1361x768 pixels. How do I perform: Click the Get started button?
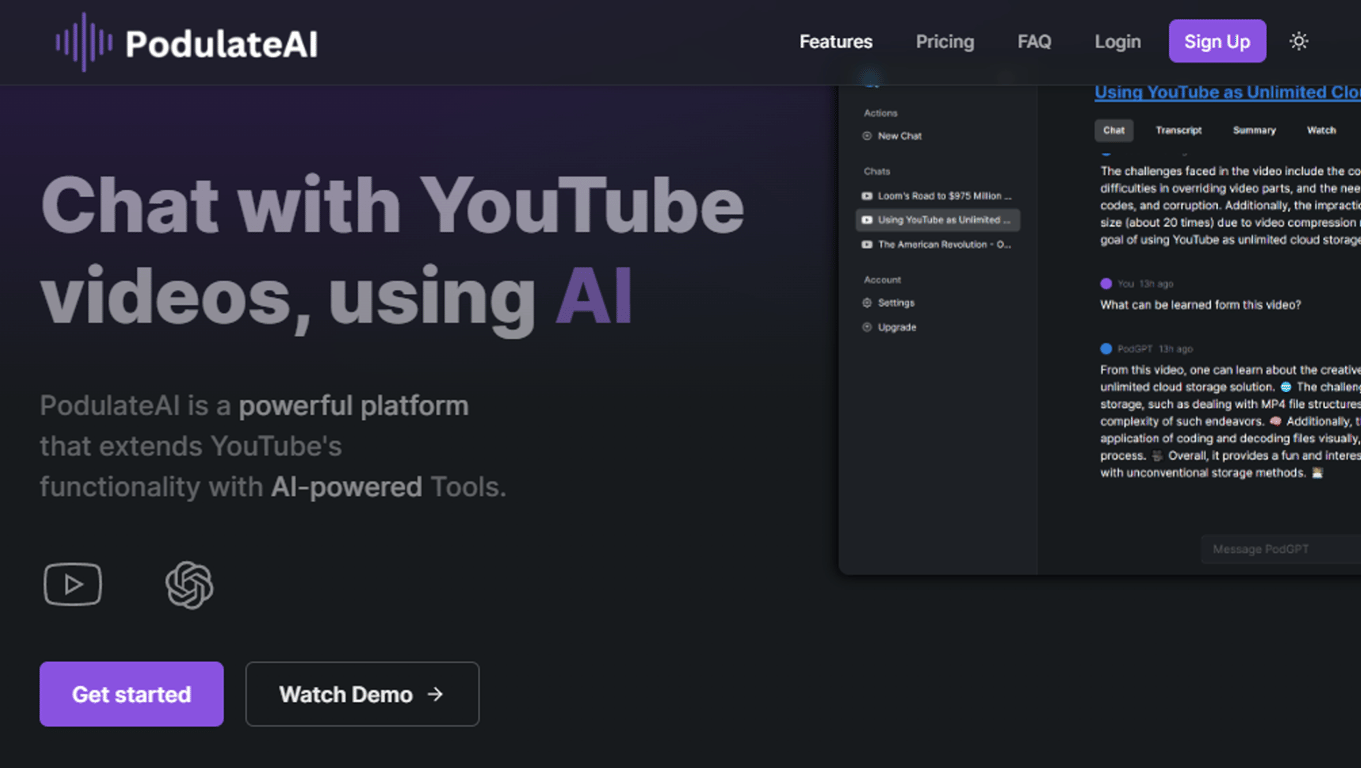pyautogui.click(x=132, y=694)
